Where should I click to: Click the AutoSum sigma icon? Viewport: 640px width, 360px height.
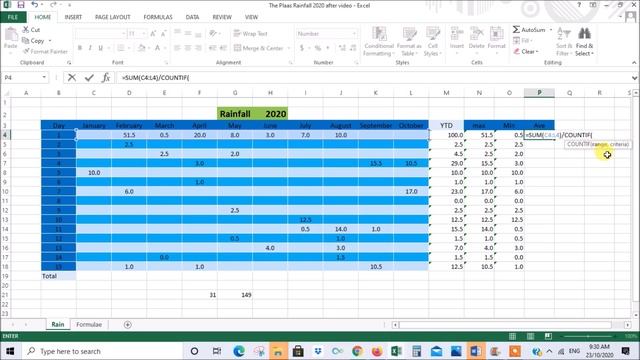click(x=516, y=30)
